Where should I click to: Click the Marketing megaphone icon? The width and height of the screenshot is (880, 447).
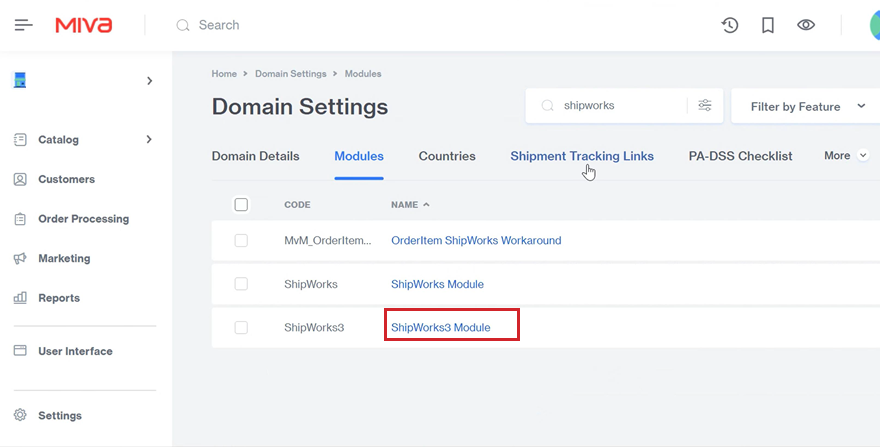tap(20, 258)
